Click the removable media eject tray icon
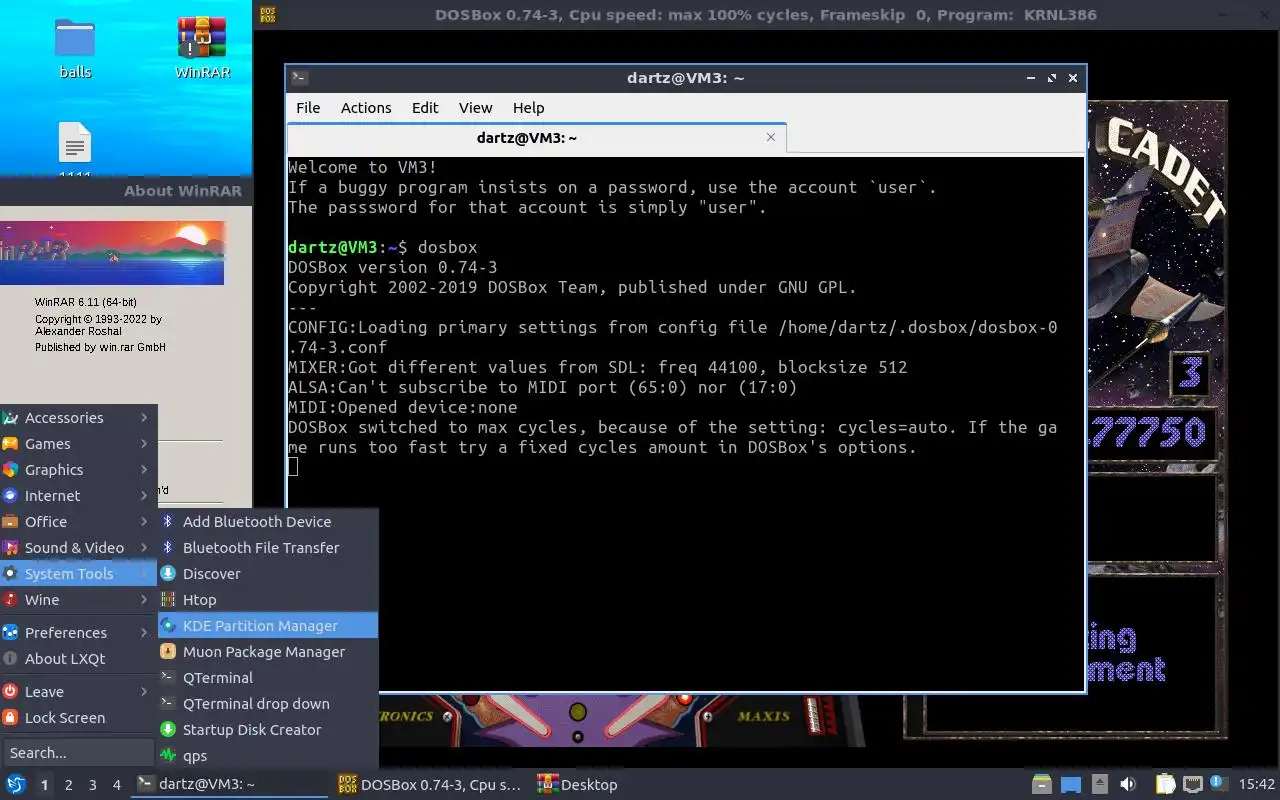This screenshot has height=800, width=1280. [x=1099, y=785]
